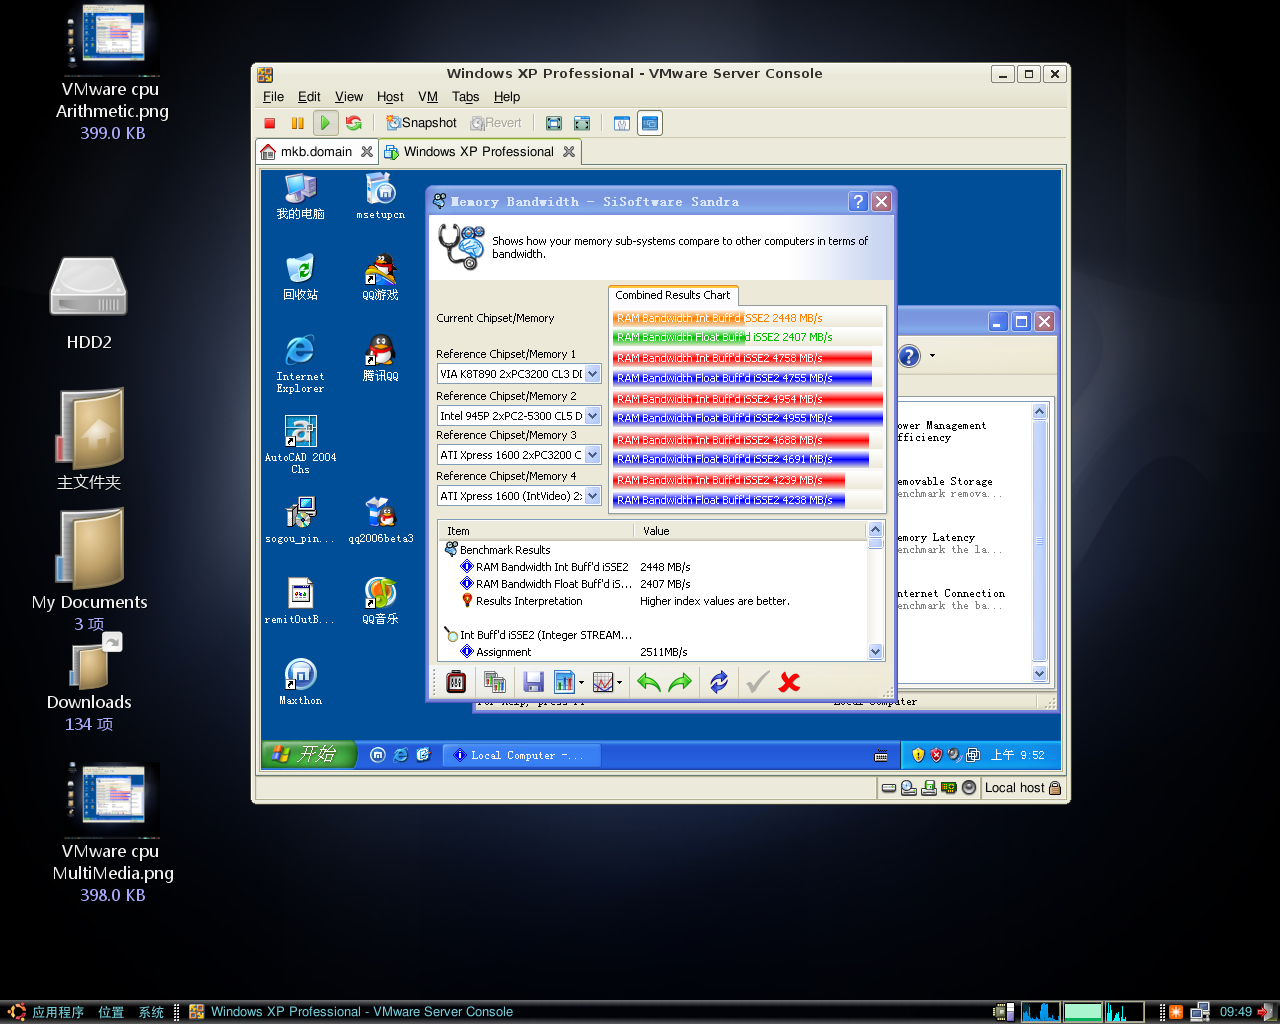
Task: Refresh the benchmark with blue arrows icon
Action: pyautogui.click(x=718, y=682)
